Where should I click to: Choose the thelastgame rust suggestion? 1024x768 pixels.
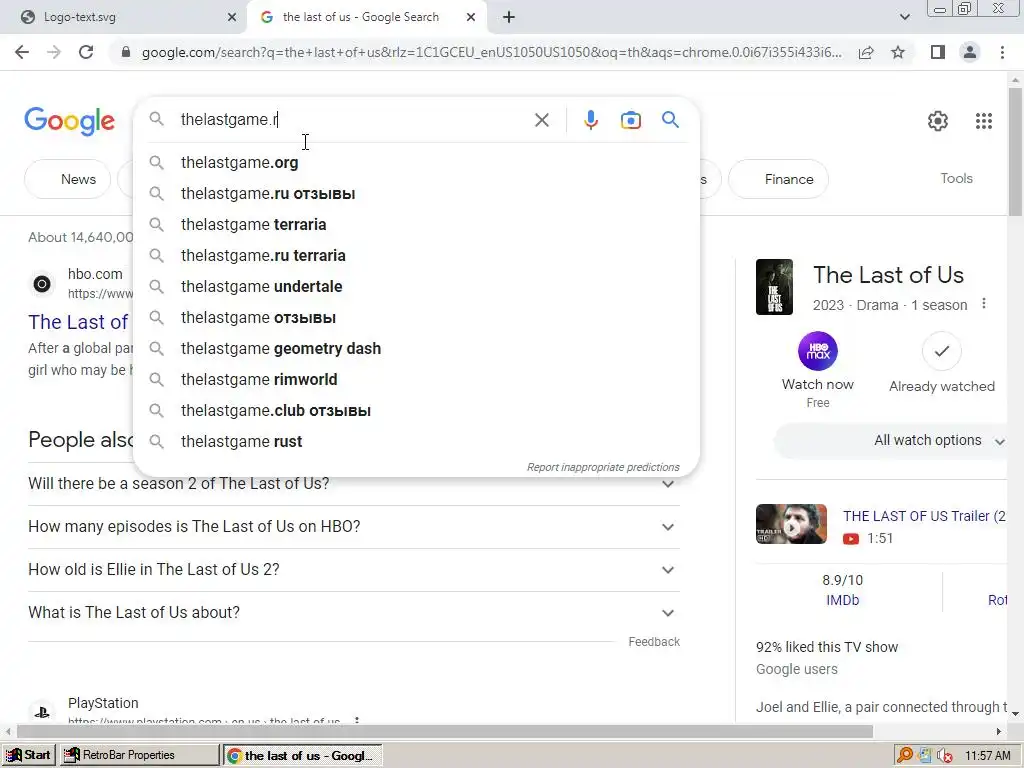click(416, 441)
